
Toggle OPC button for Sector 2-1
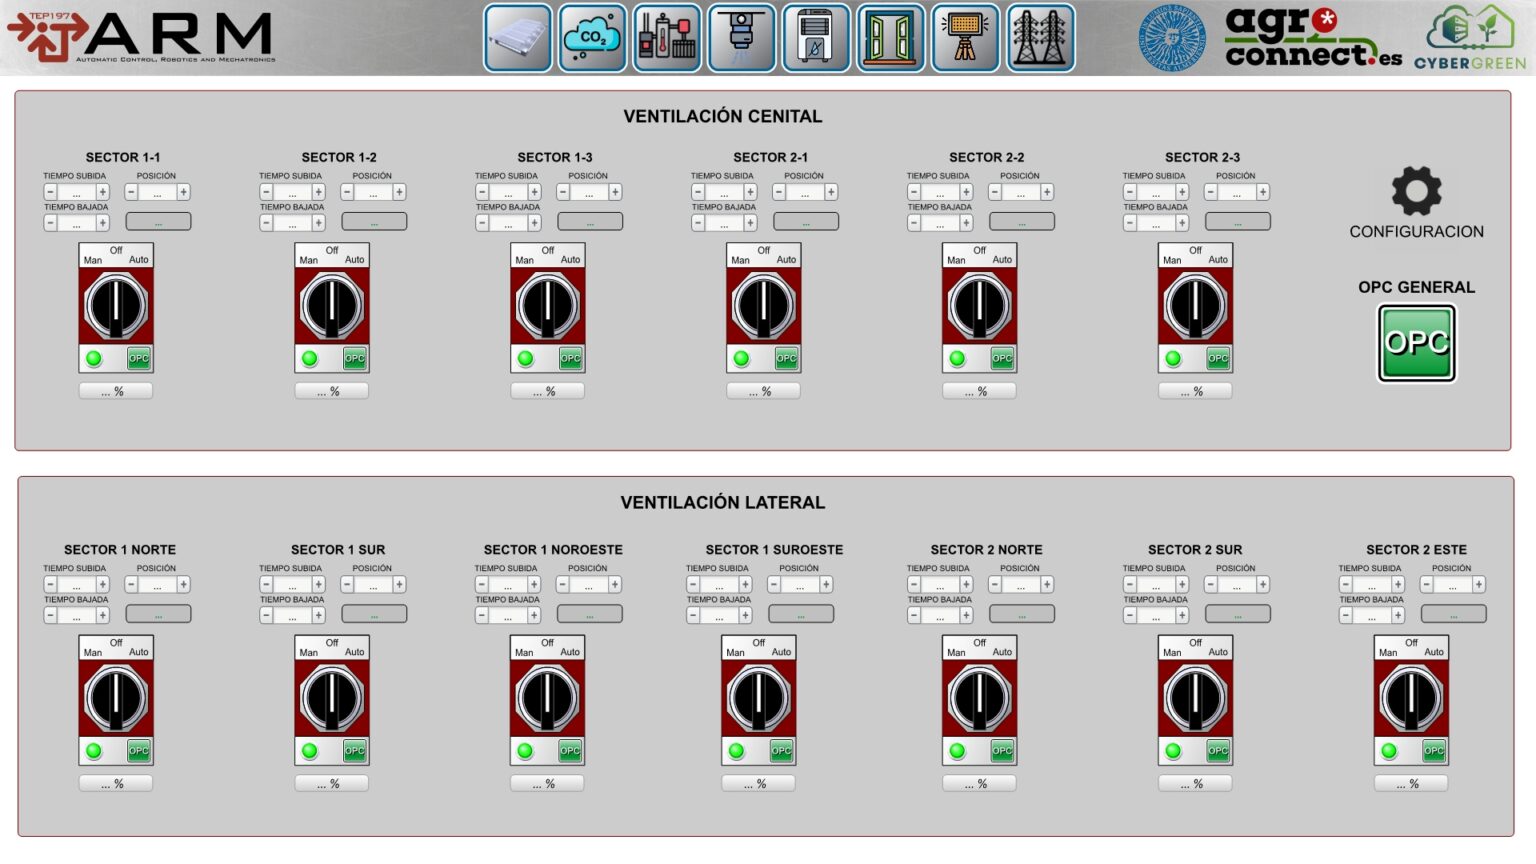(x=786, y=358)
